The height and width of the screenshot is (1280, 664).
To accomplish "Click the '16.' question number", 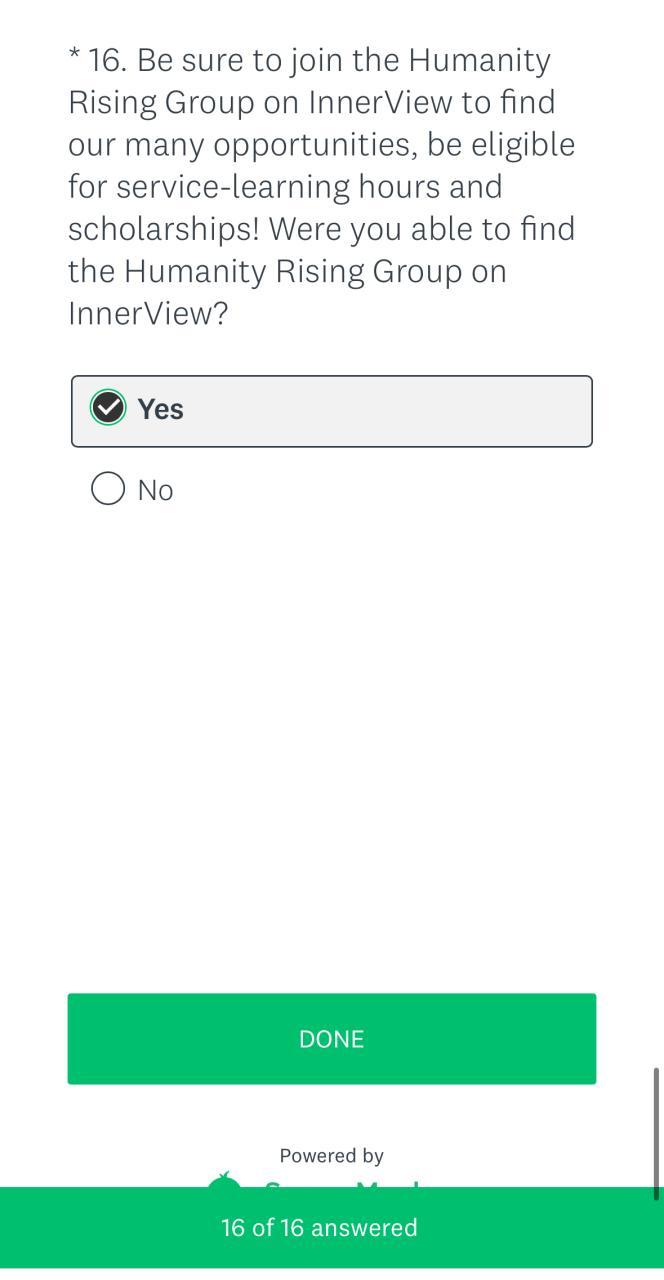I will 108,61.
